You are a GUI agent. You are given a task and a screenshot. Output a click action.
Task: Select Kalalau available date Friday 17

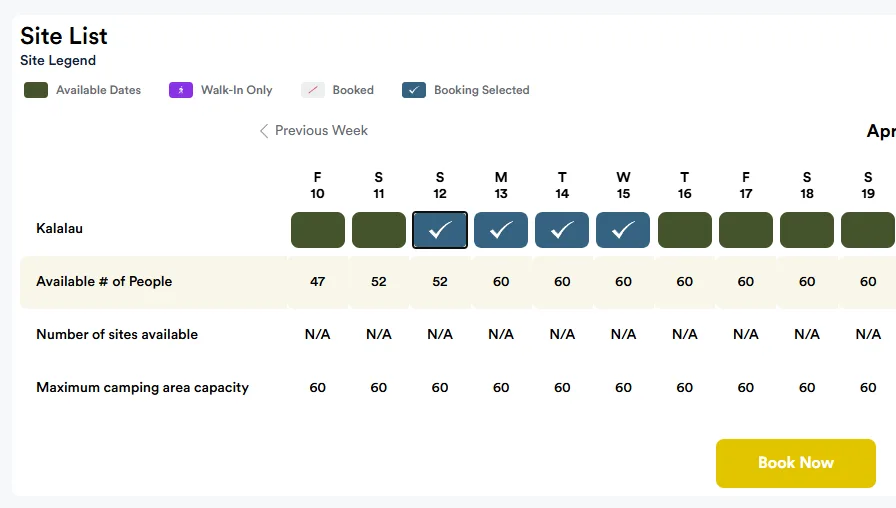click(x=746, y=230)
